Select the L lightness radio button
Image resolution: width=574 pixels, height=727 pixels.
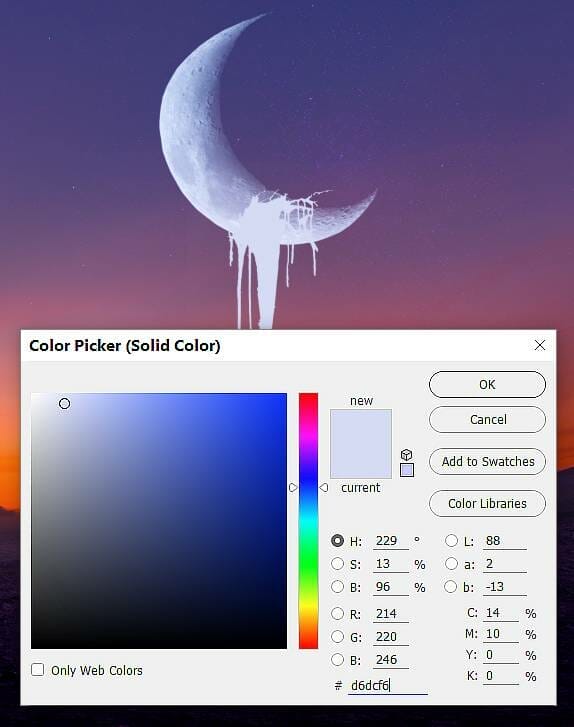[451, 541]
